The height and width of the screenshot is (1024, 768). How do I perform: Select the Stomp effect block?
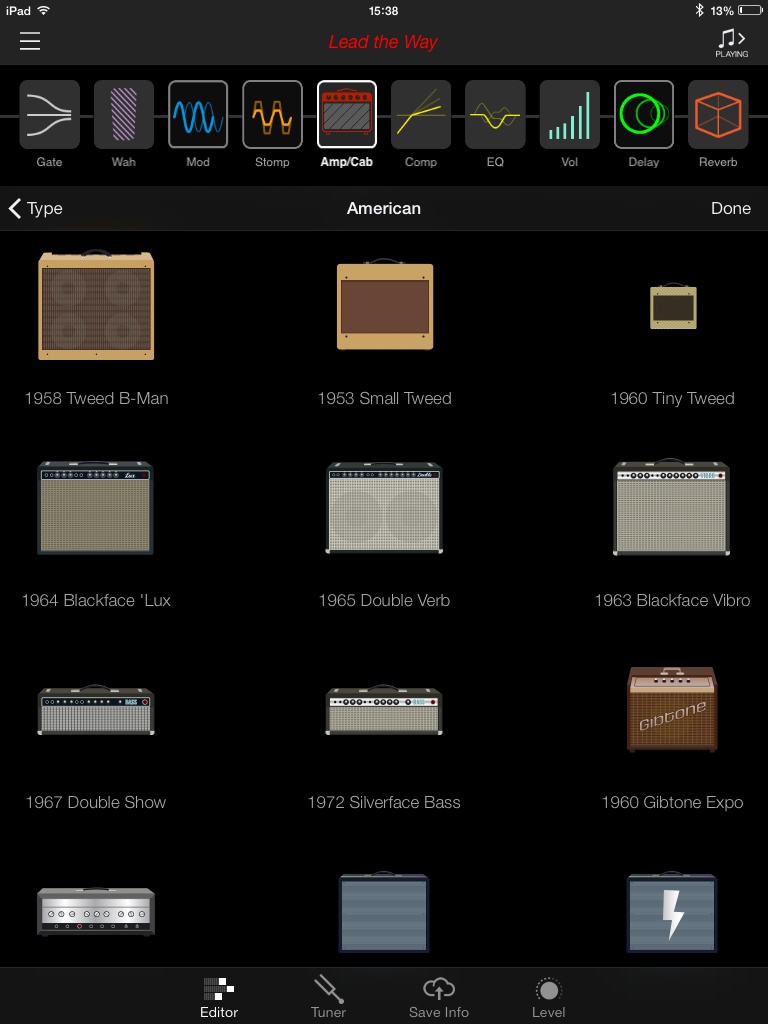[x=272, y=115]
